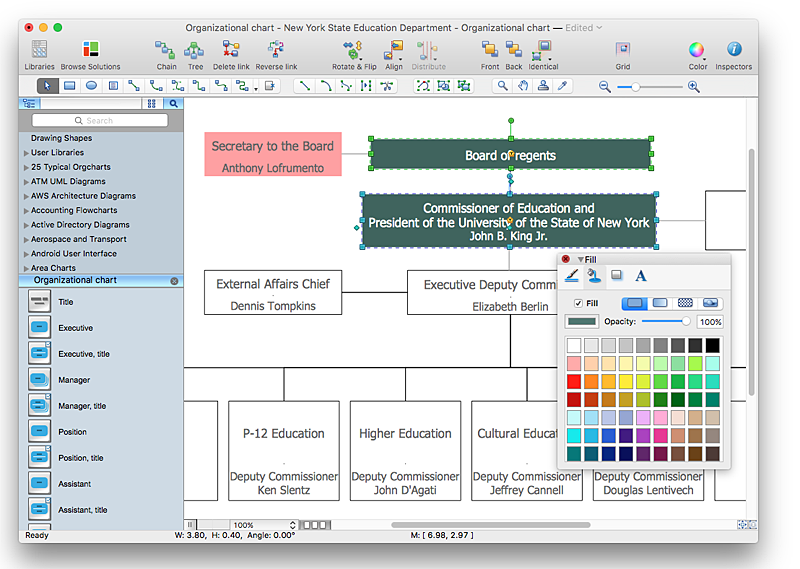Close the Fill panel

tap(566, 259)
